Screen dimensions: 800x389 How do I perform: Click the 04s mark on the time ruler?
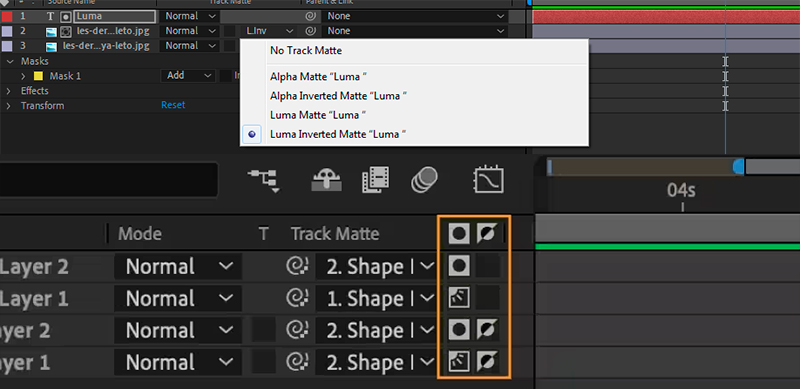click(x=681, y=190)
